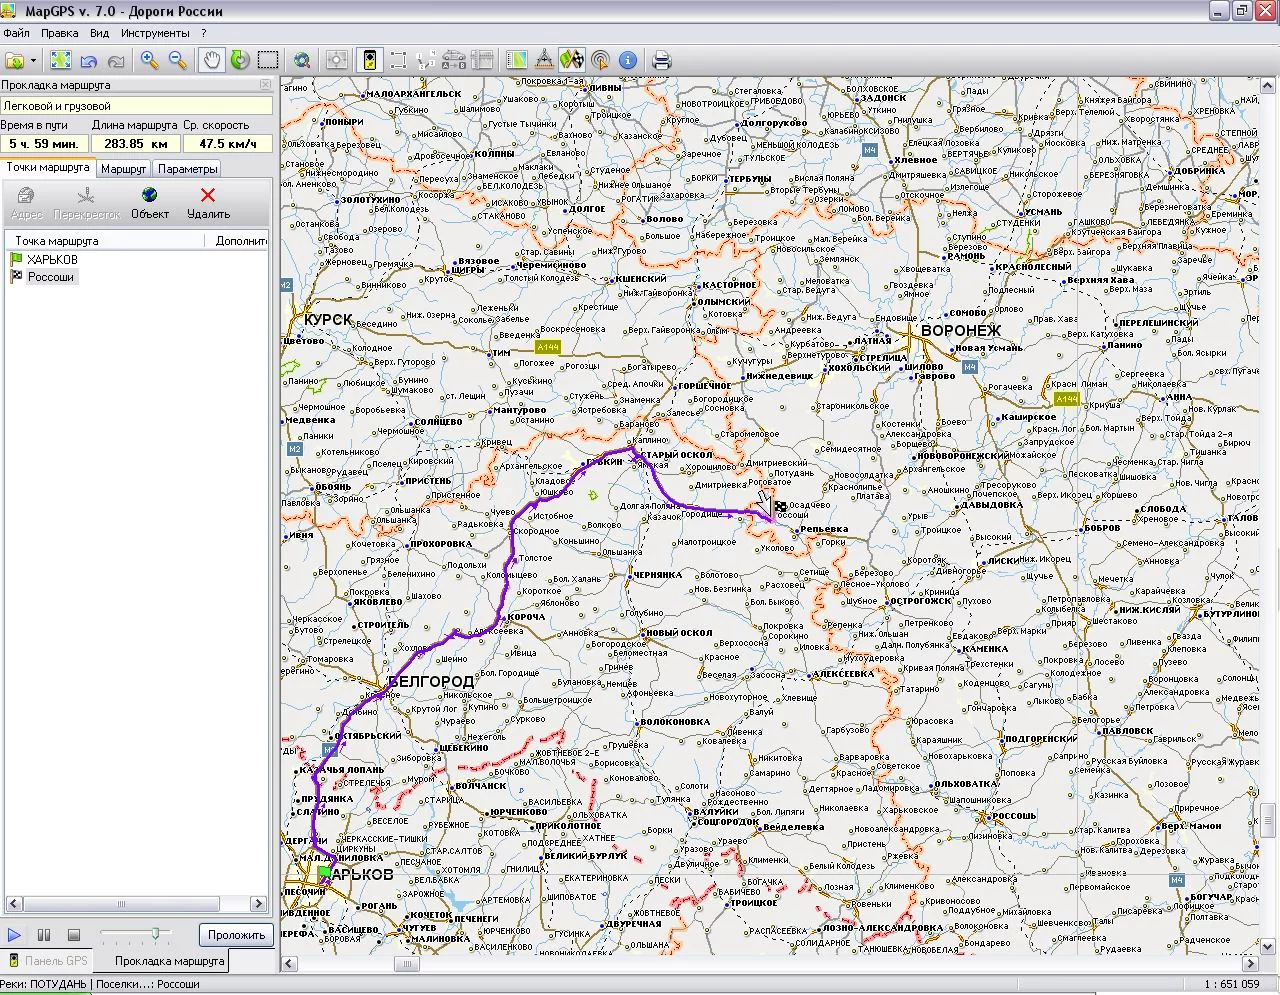The width and height of the screenshot is (1280, 995).
Task: Select the hand pan tool
Action: tap(212, 60)
